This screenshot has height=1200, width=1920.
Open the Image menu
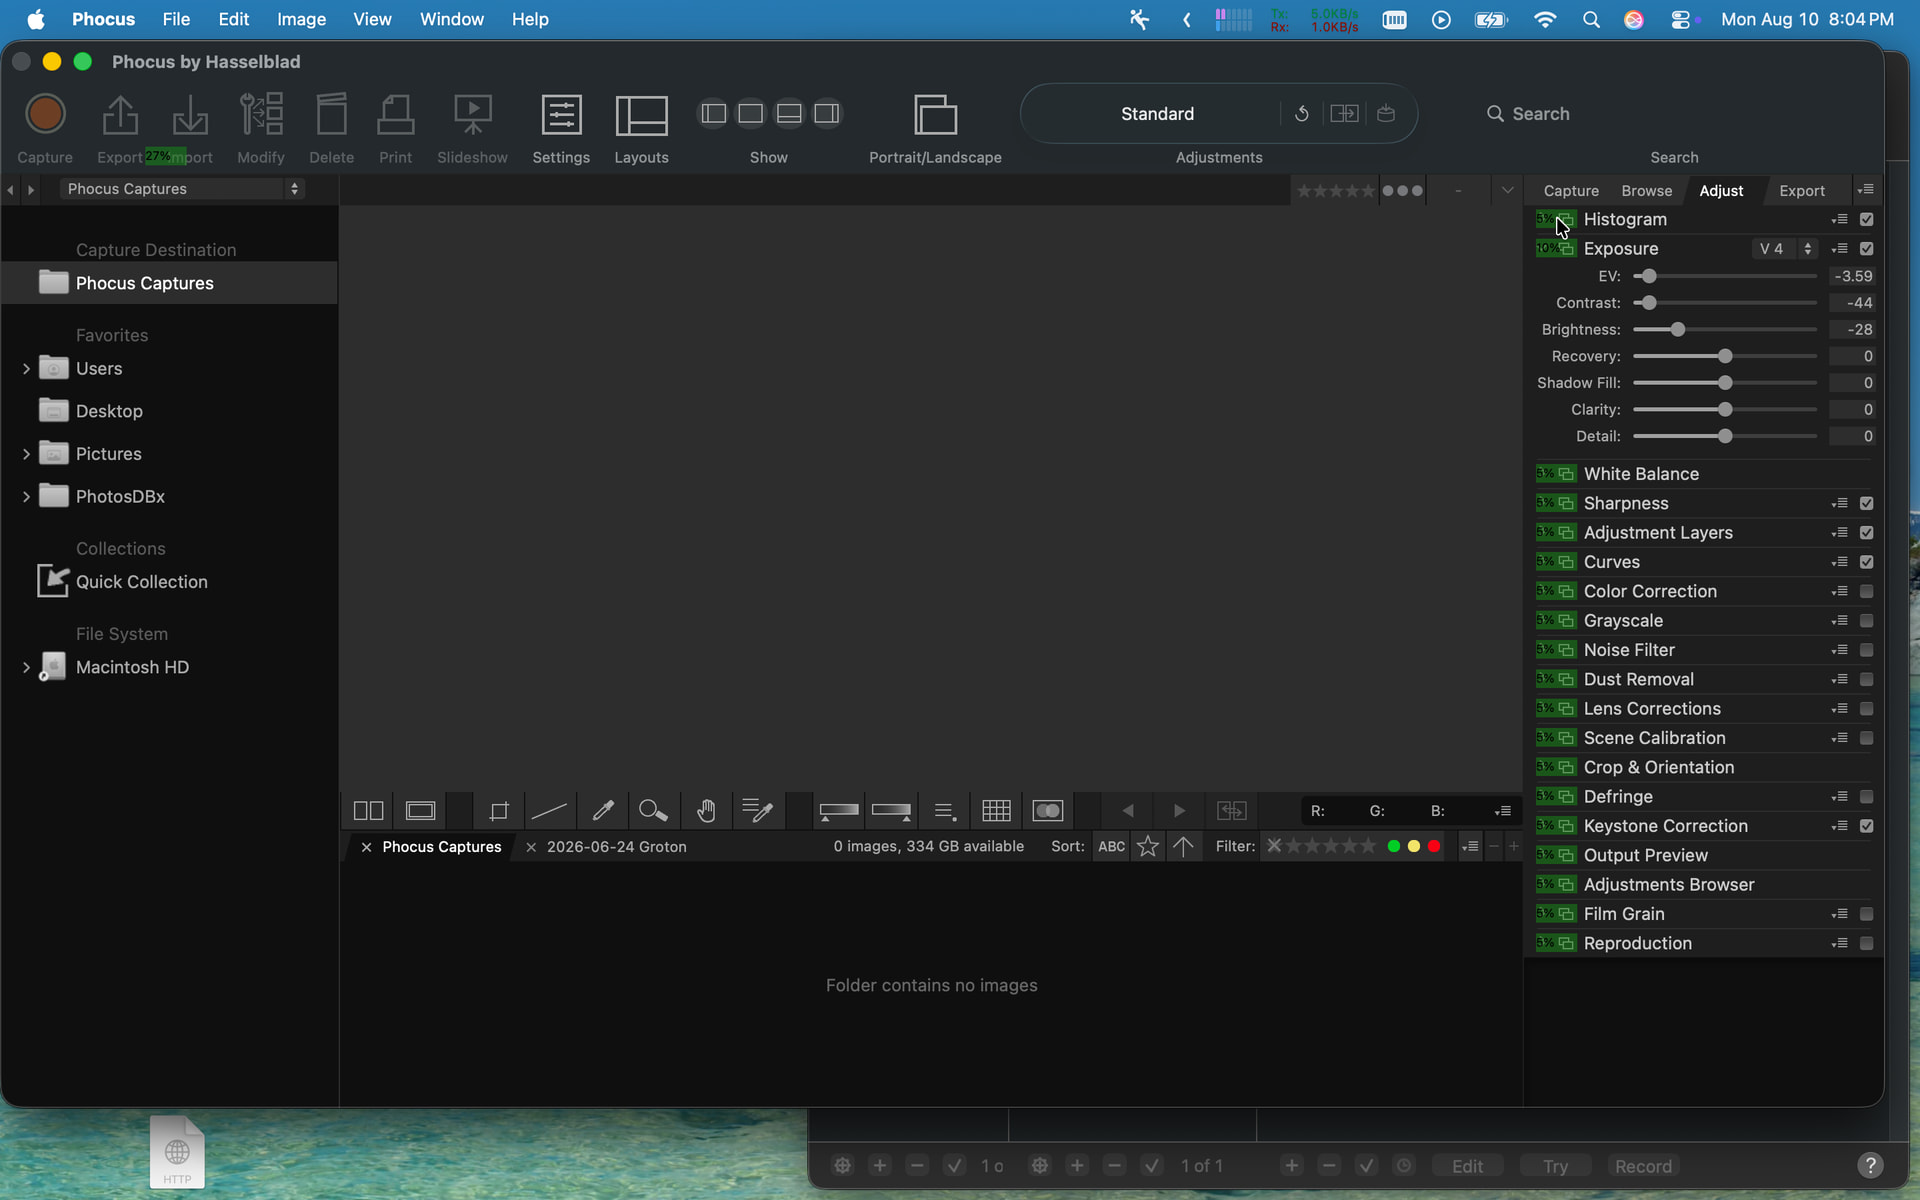pos(301,19)
